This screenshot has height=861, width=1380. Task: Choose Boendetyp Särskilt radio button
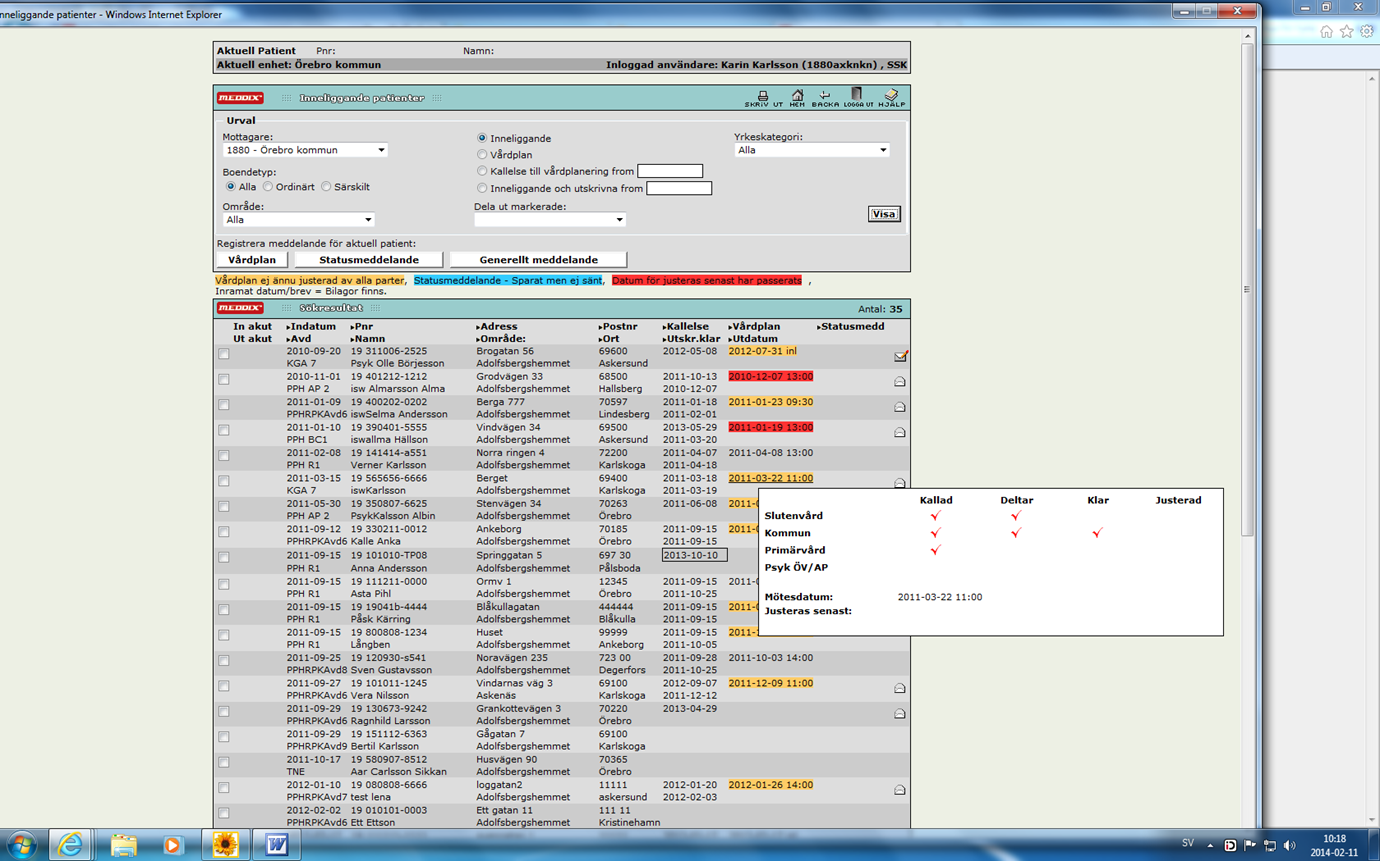tap(326, 187)
